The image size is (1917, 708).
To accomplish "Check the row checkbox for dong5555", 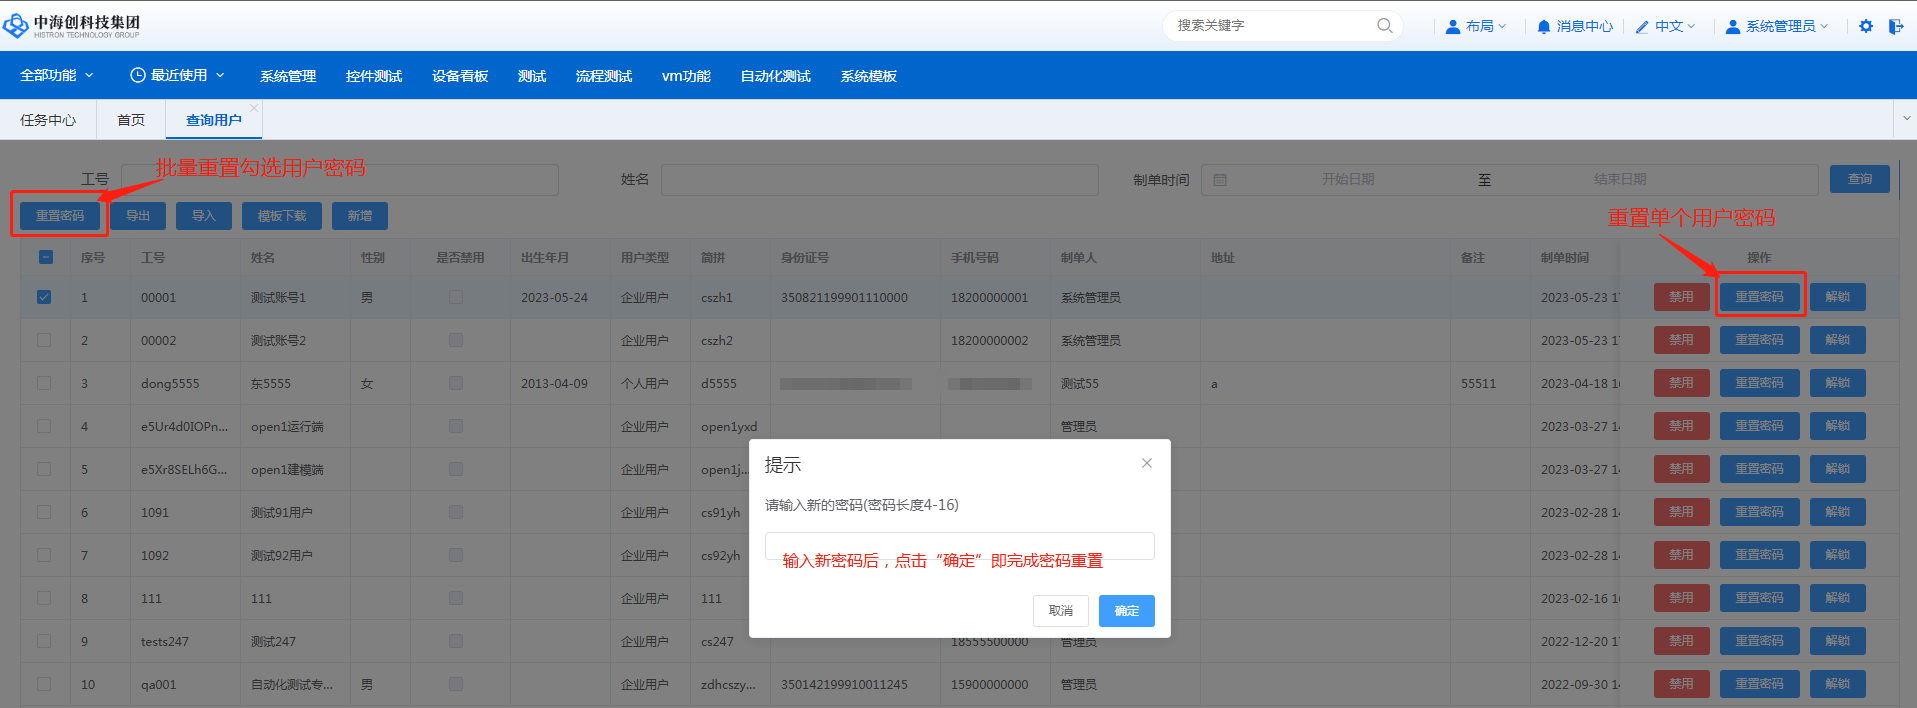I will pos(44,383).
